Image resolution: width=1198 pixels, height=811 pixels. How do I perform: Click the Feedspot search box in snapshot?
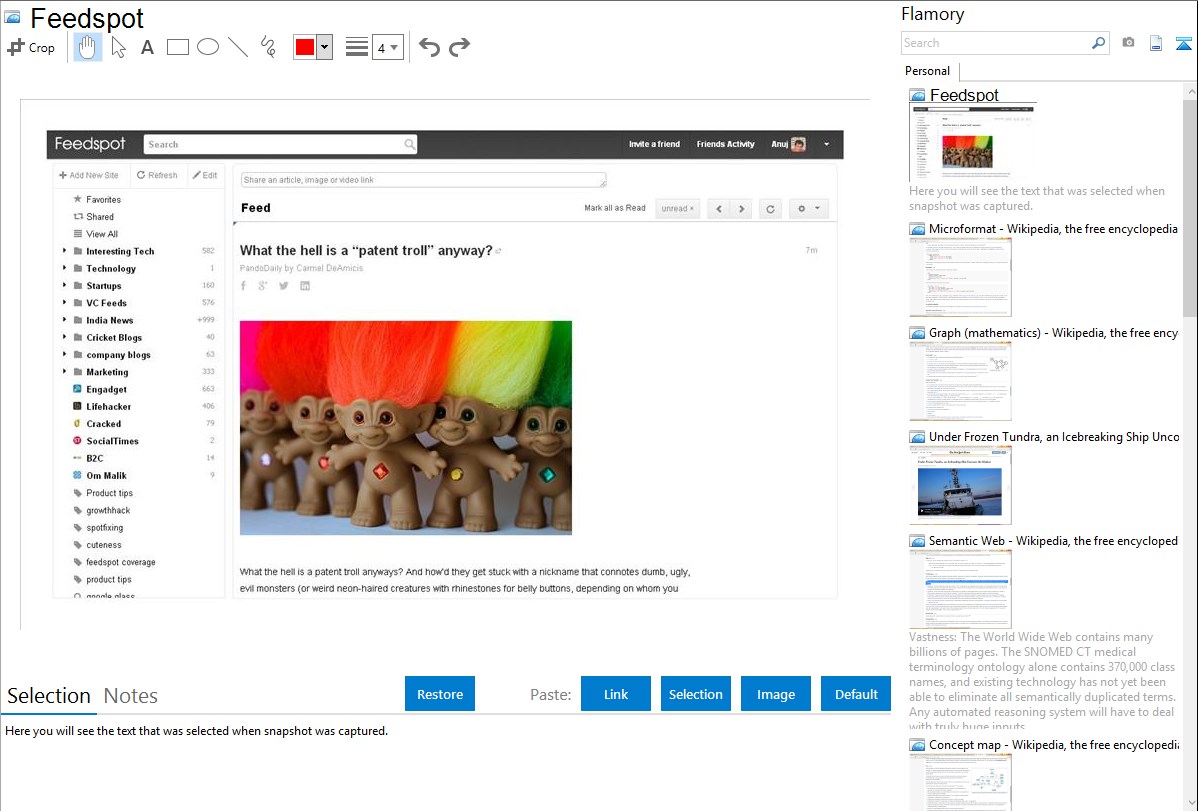(280, 144)
